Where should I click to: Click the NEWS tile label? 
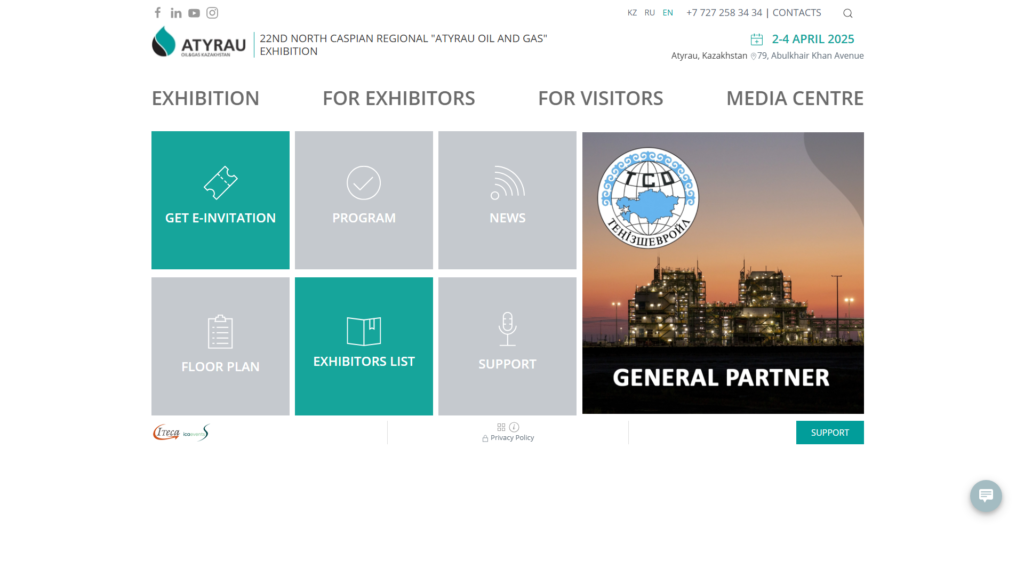tap(507, 218)
